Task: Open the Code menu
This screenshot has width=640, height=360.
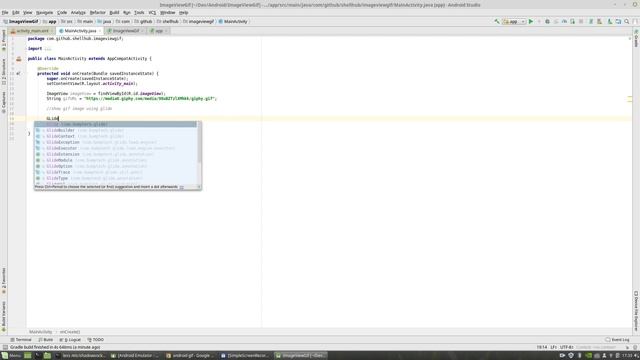Action: pos(62,13)
